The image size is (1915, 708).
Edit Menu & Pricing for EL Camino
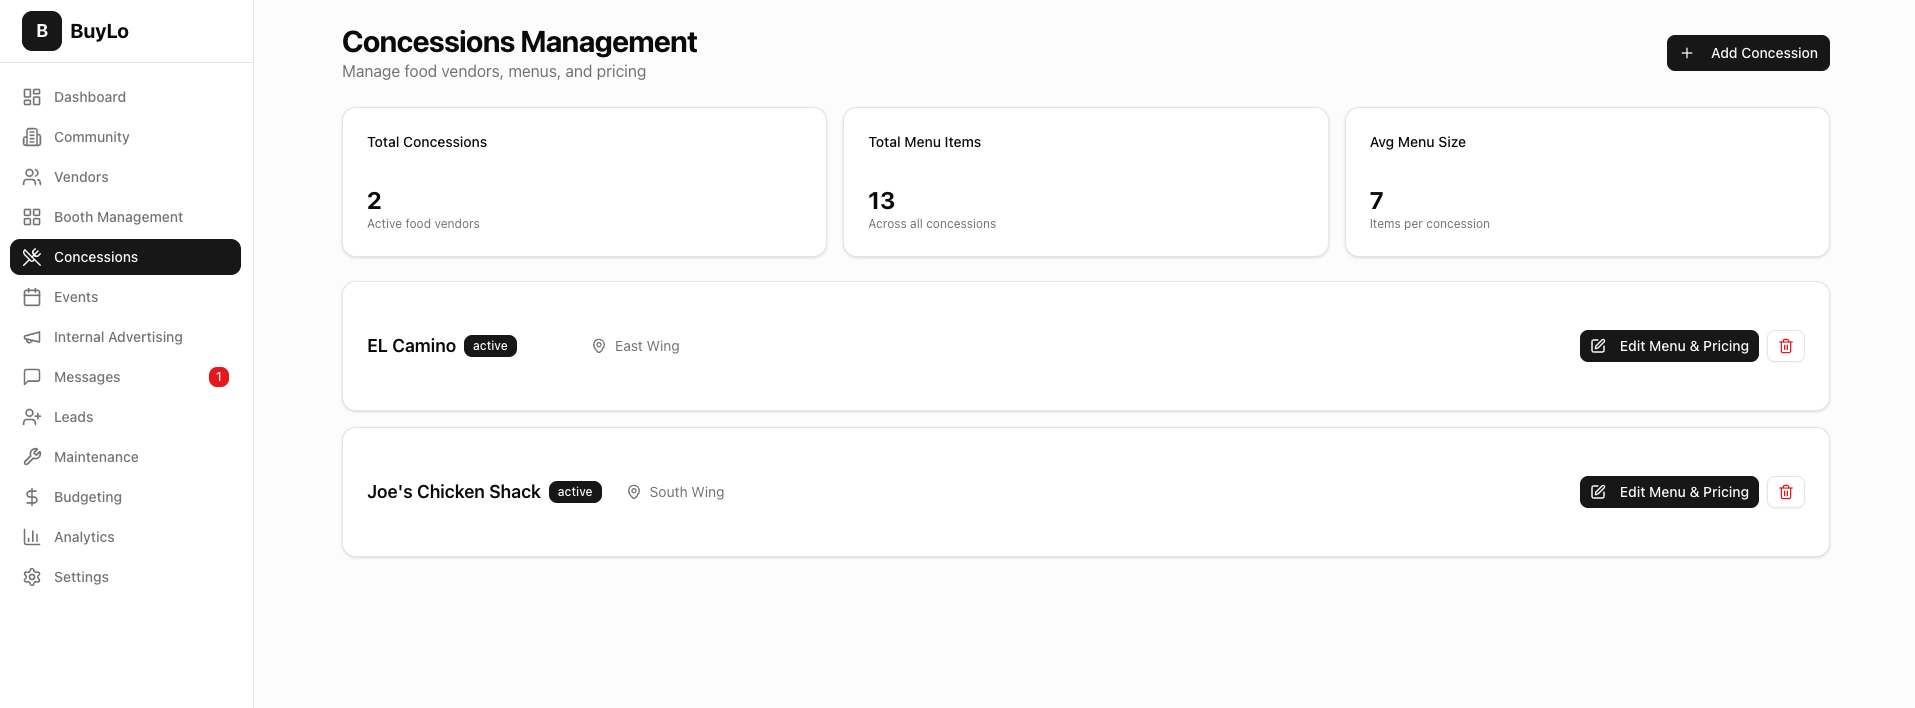(1668, 346)
